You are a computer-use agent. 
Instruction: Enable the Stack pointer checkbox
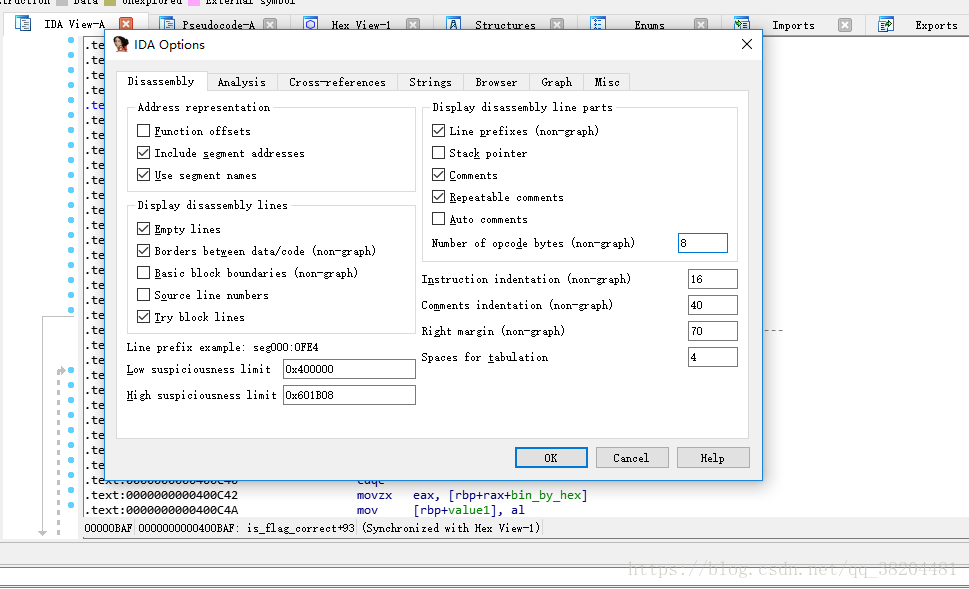tap(438, 153)
